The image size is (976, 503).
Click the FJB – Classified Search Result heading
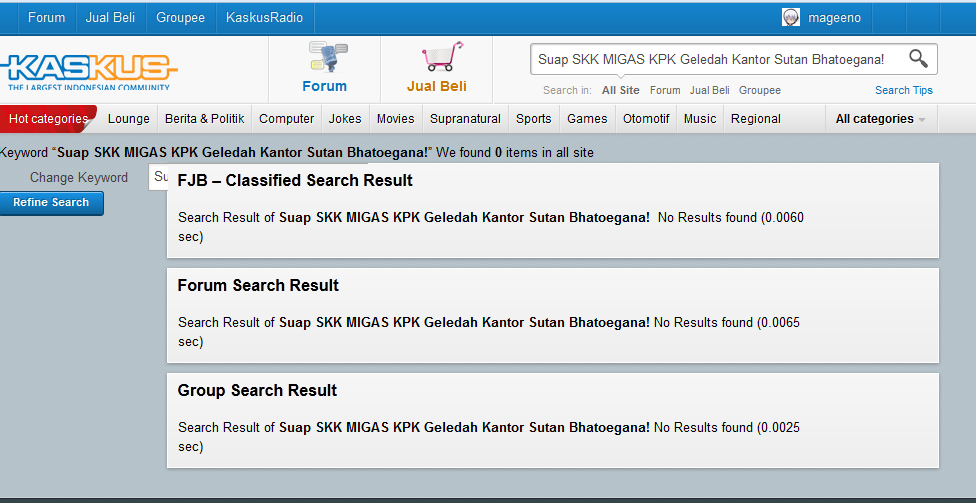(x=295, y=181)
